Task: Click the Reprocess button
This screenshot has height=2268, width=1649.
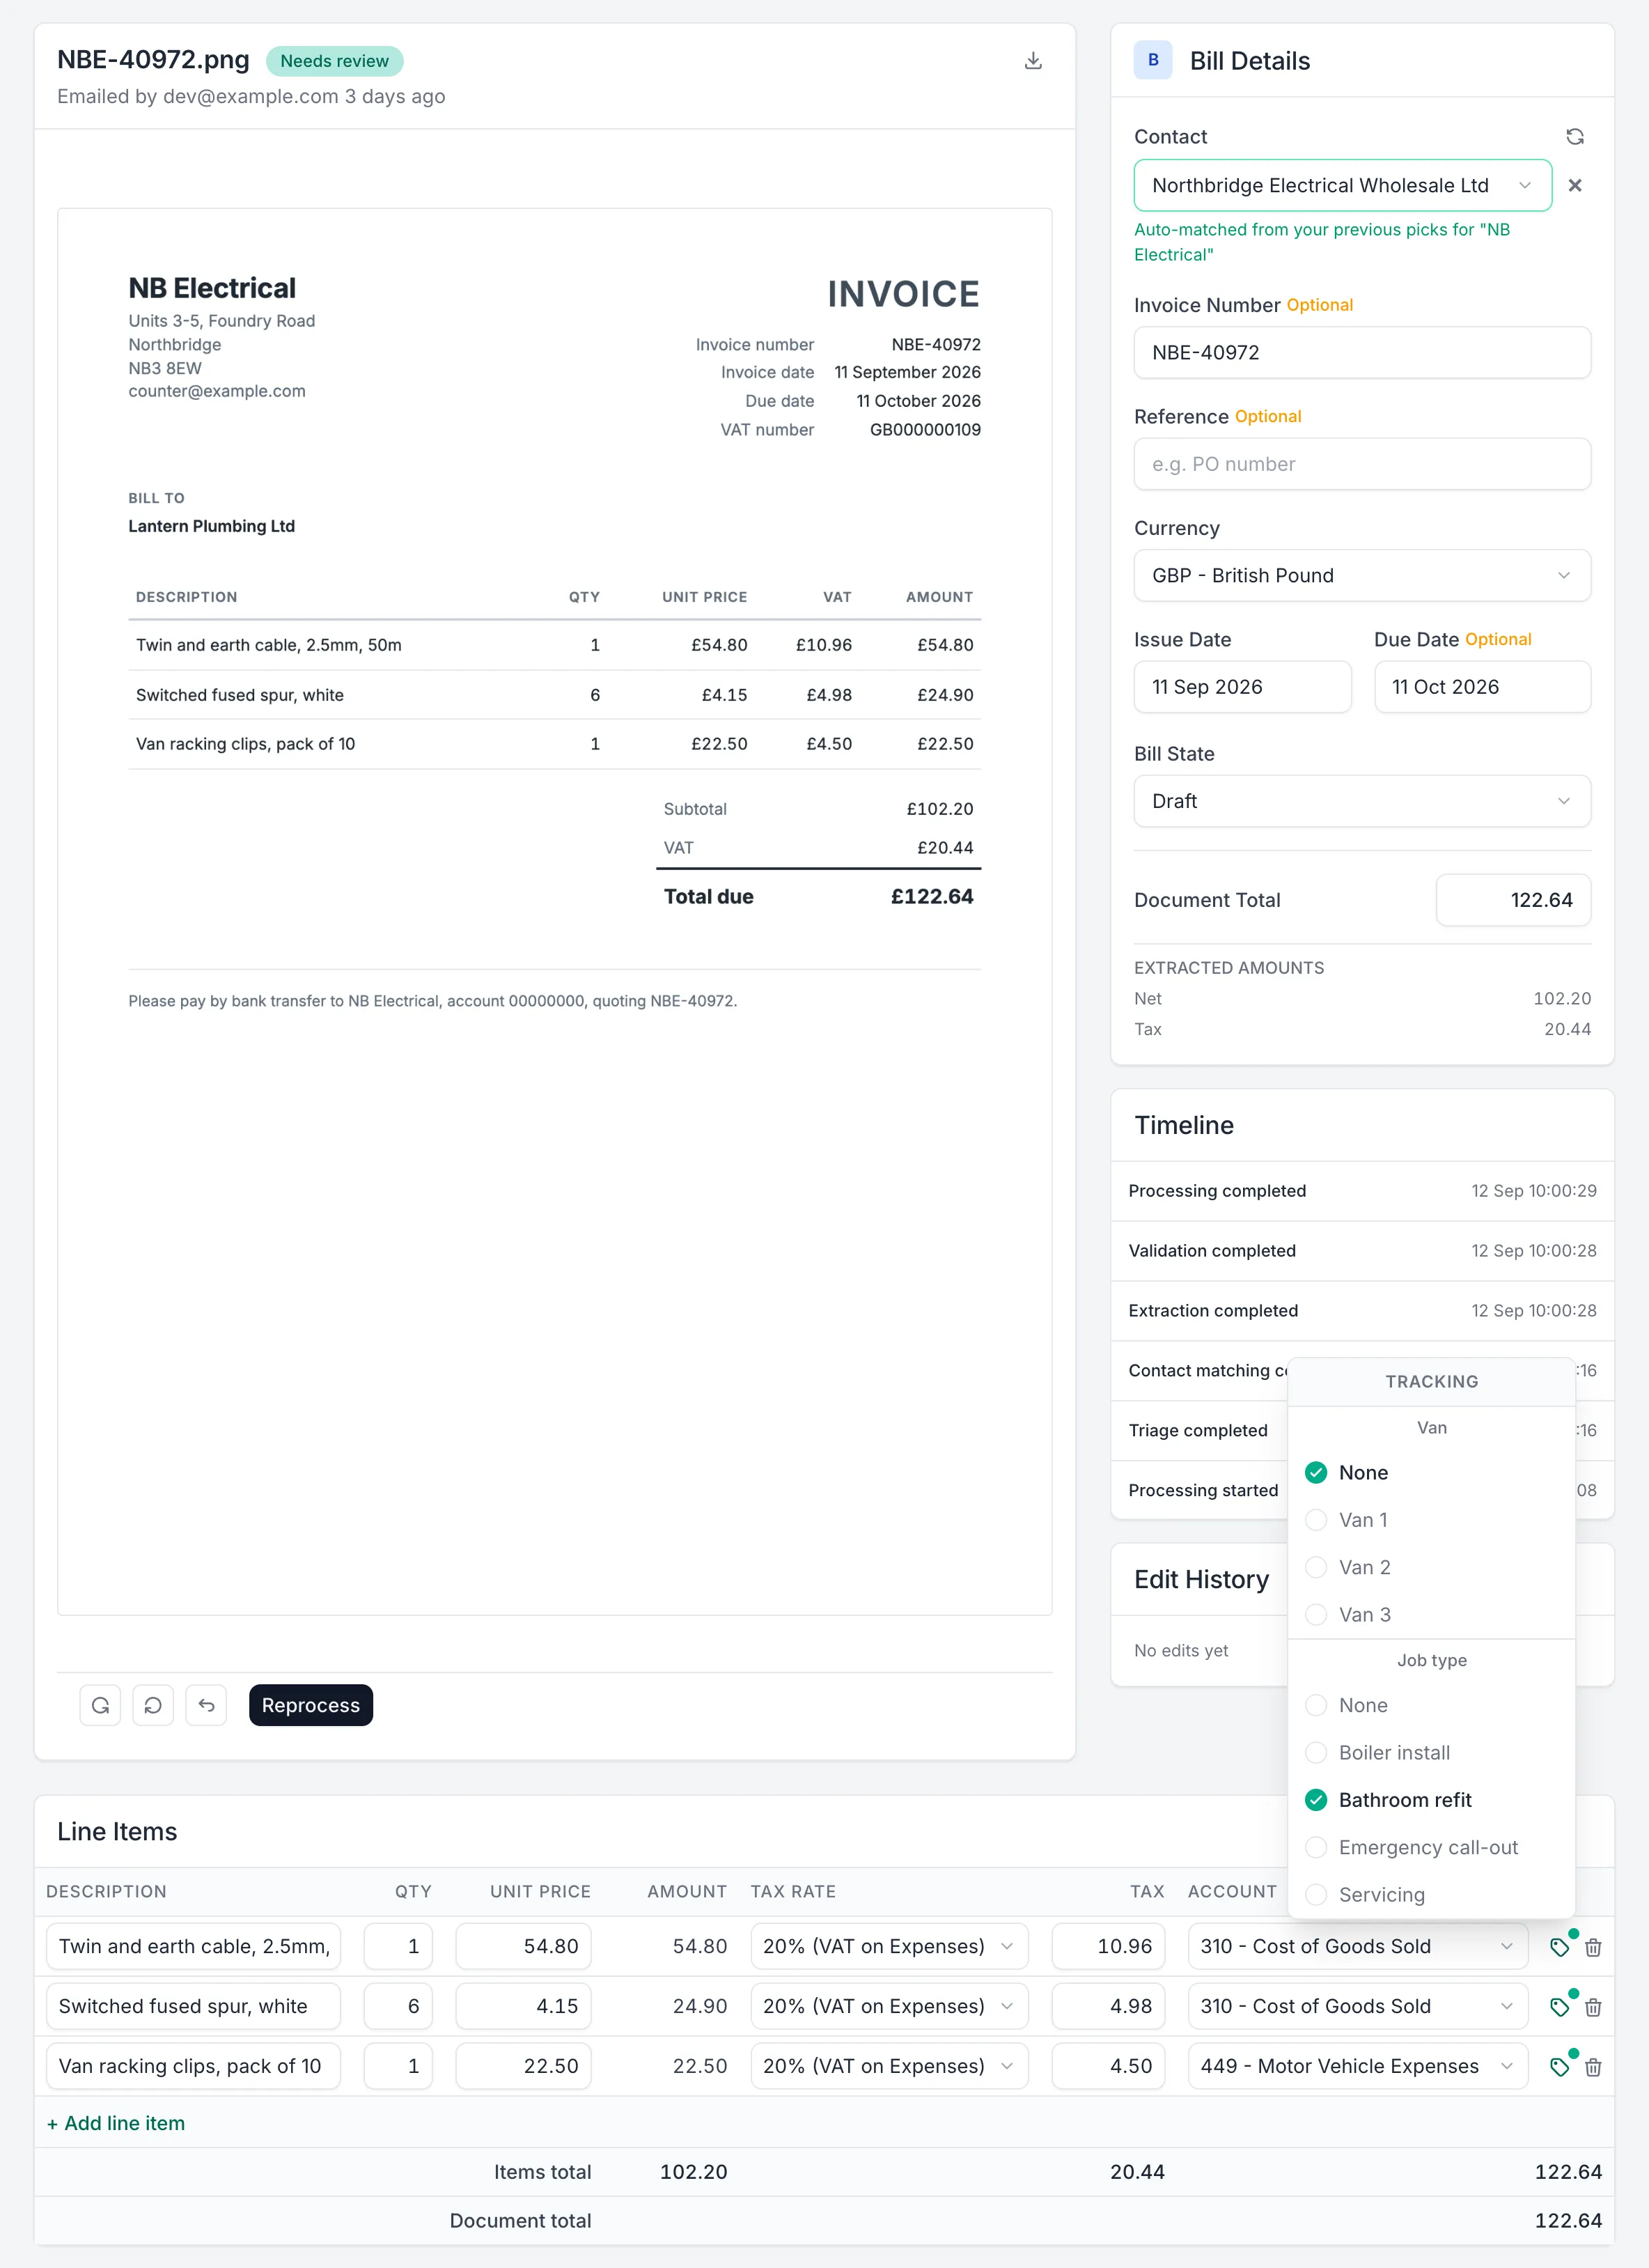Action: click(x=311, y=1705)
